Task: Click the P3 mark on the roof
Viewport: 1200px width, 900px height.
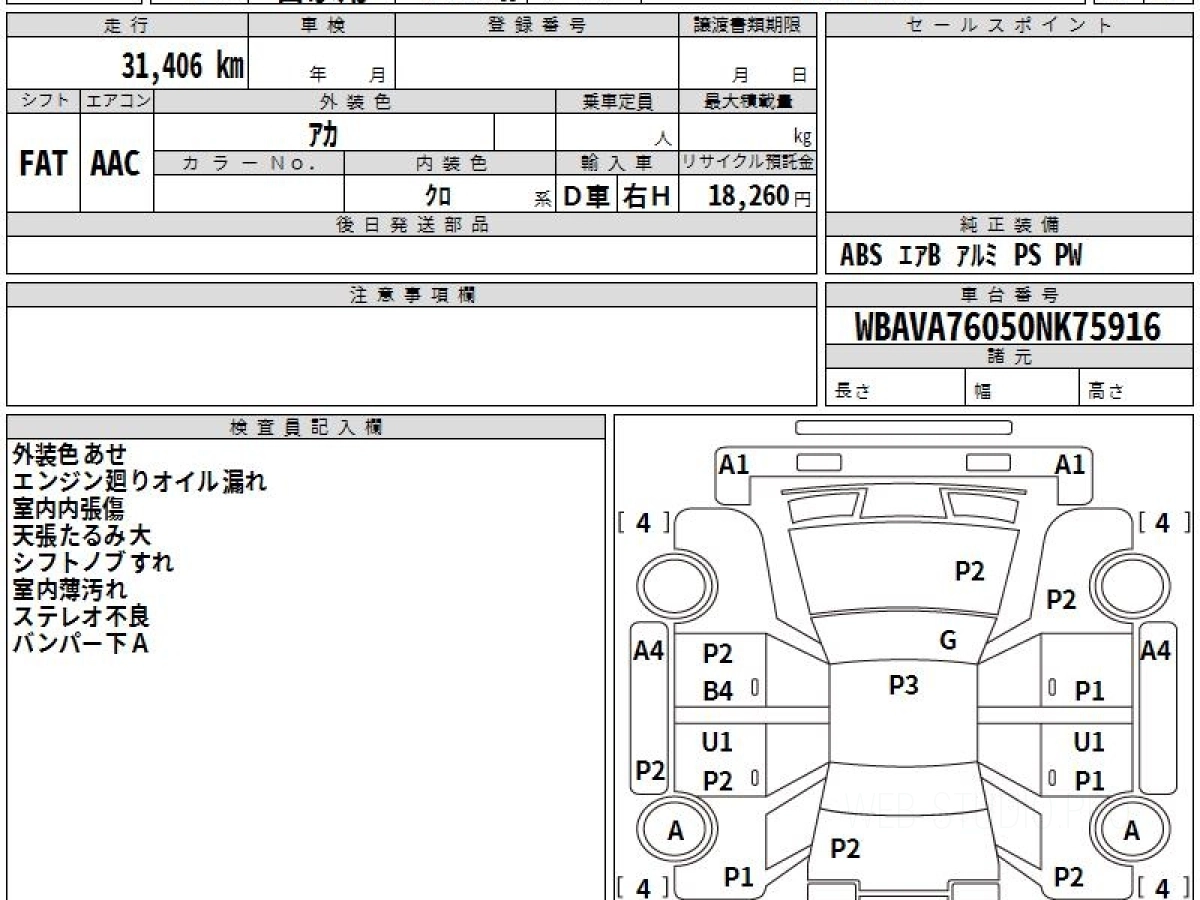Action: (x=904, y=685)
